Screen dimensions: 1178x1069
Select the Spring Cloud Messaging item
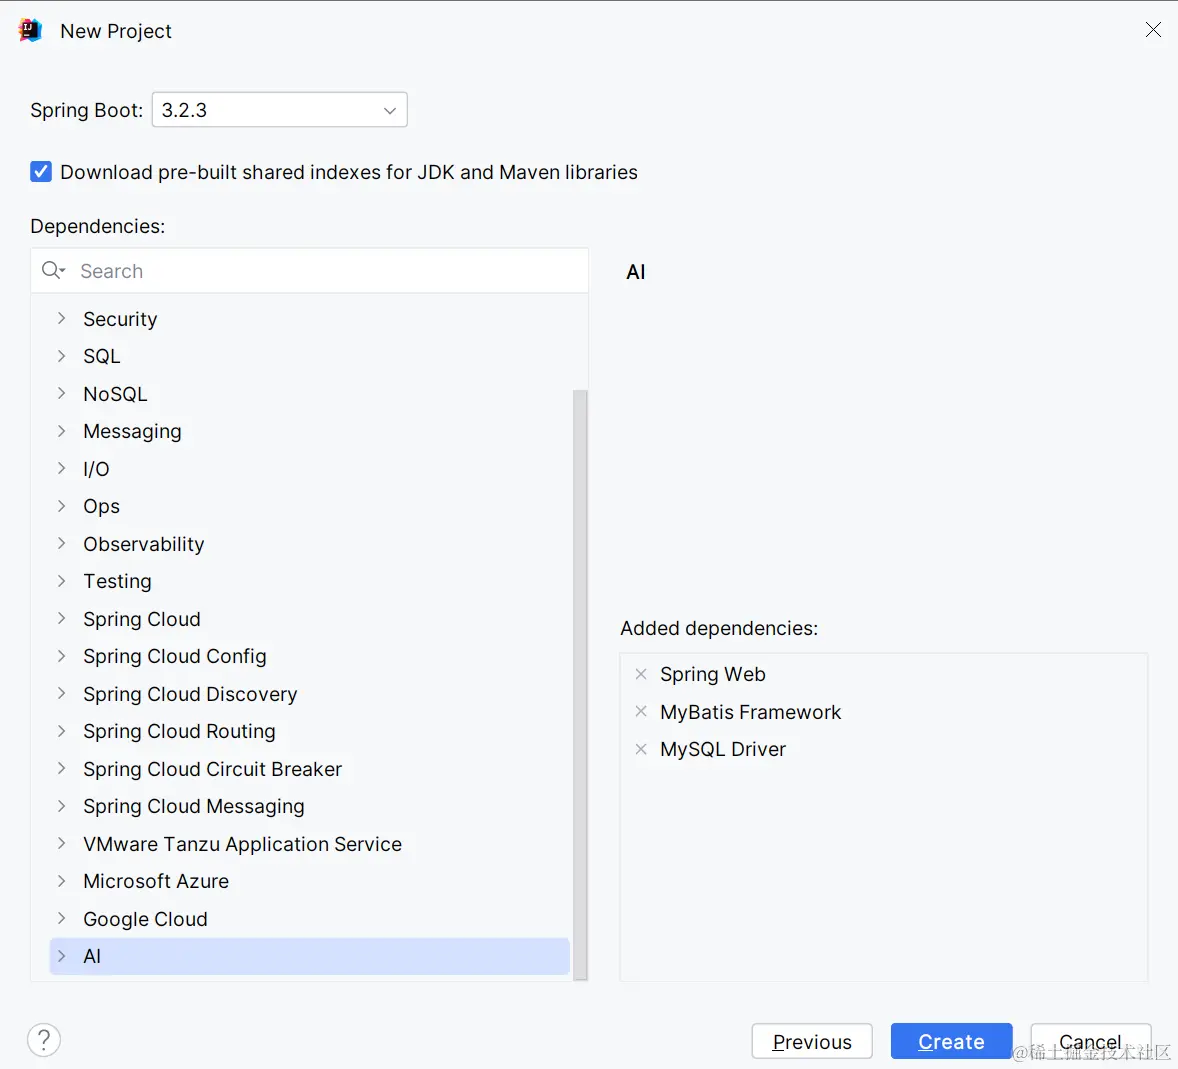tap(194, 807)
